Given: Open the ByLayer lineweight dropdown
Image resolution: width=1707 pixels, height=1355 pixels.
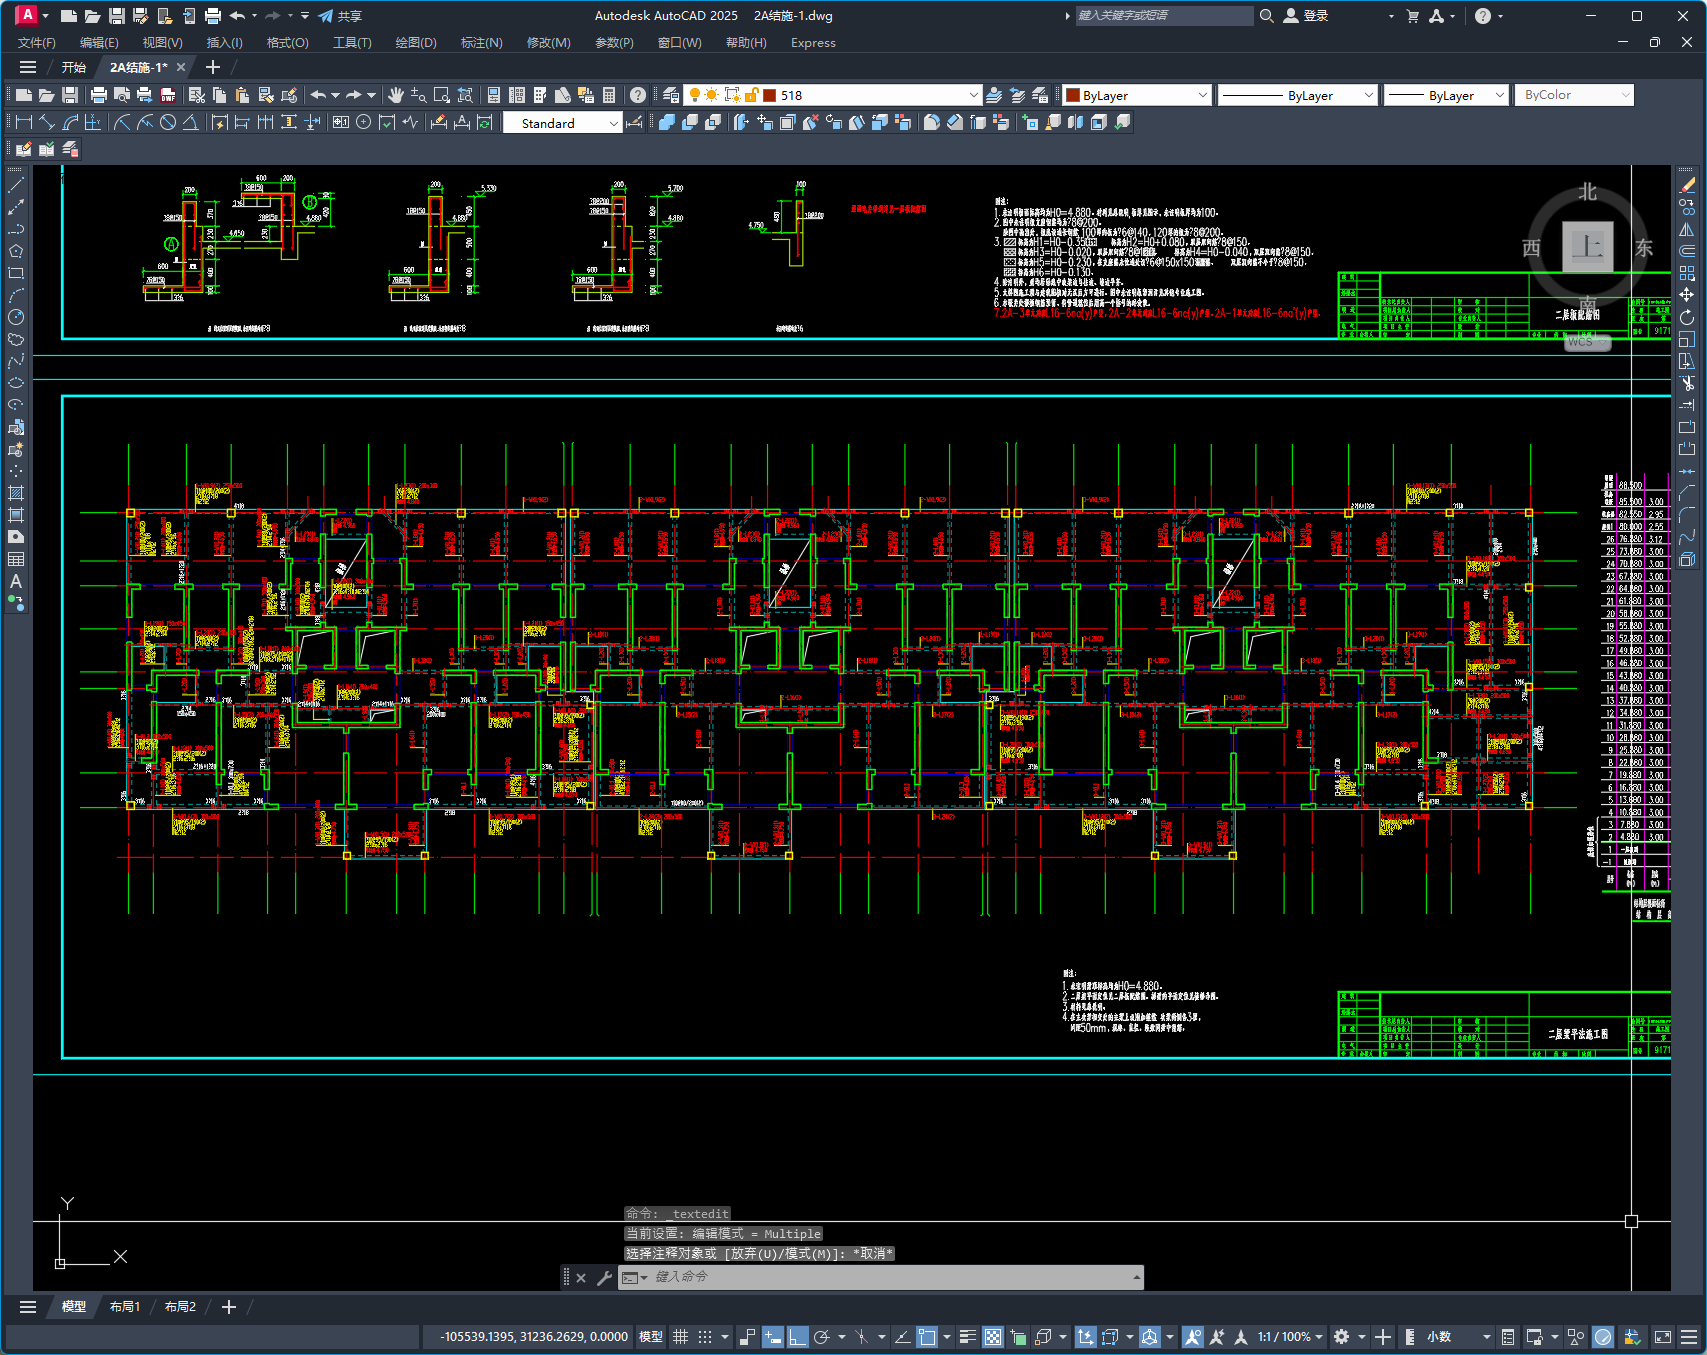Looking at the screenshot, I should (x=1499, y=95).
